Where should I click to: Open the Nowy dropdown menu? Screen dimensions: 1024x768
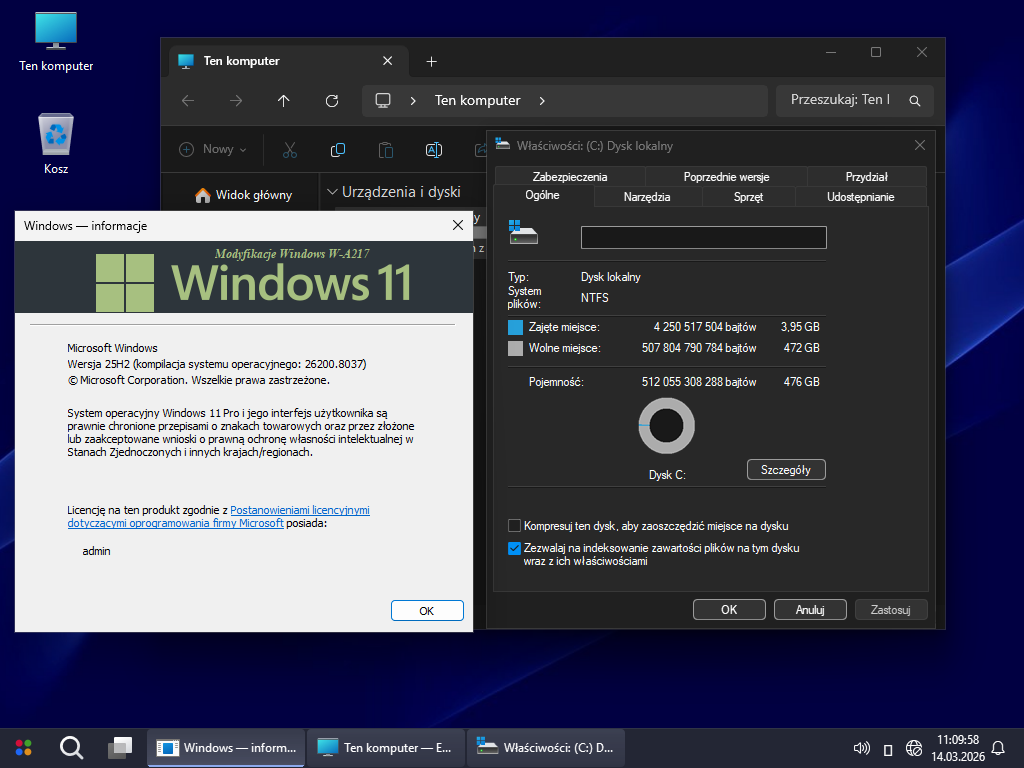coord(213,150)
